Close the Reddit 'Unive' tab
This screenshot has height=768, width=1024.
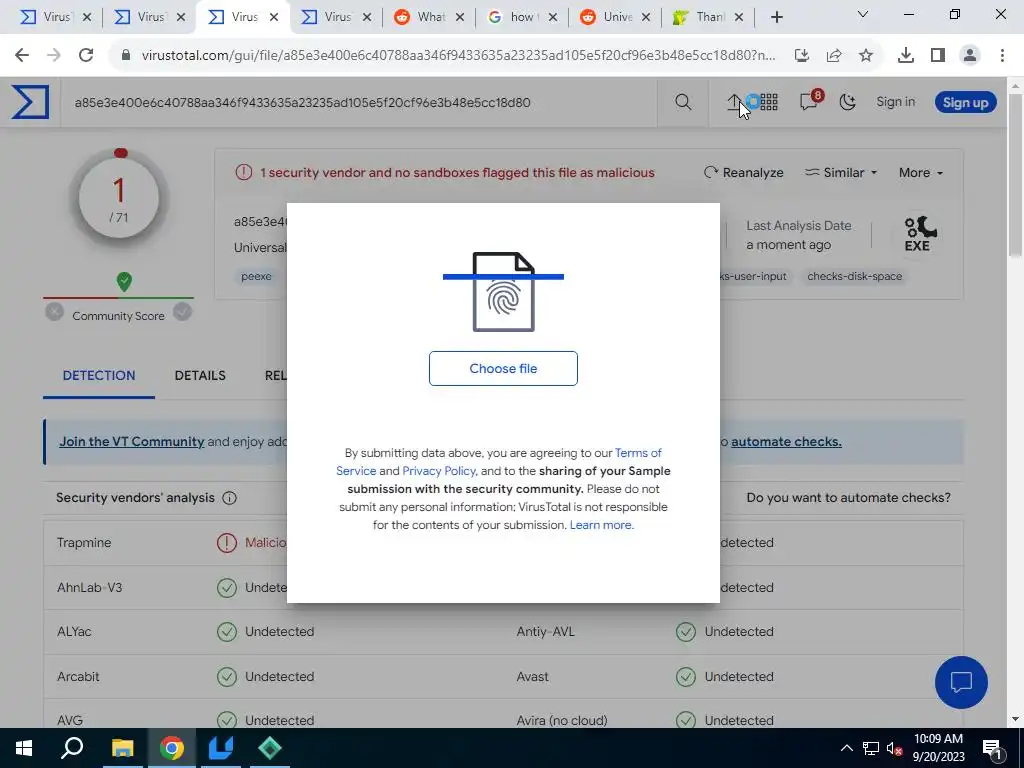pyautogui.click(x=646, y=18)
